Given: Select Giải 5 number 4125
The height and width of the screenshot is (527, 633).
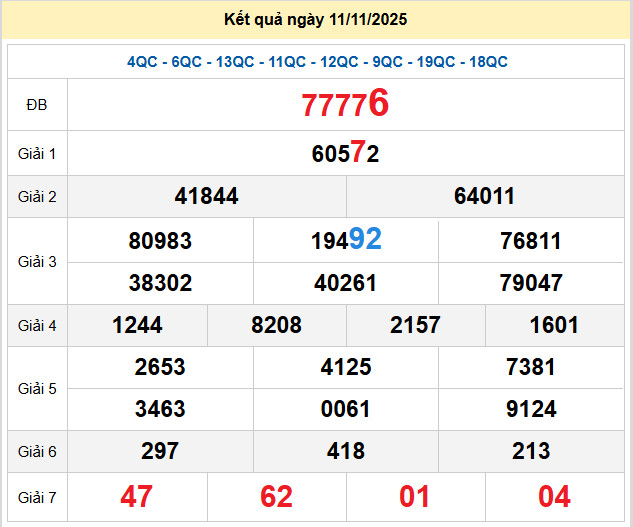Looking at the screenshot, I should tap(345, 367).
